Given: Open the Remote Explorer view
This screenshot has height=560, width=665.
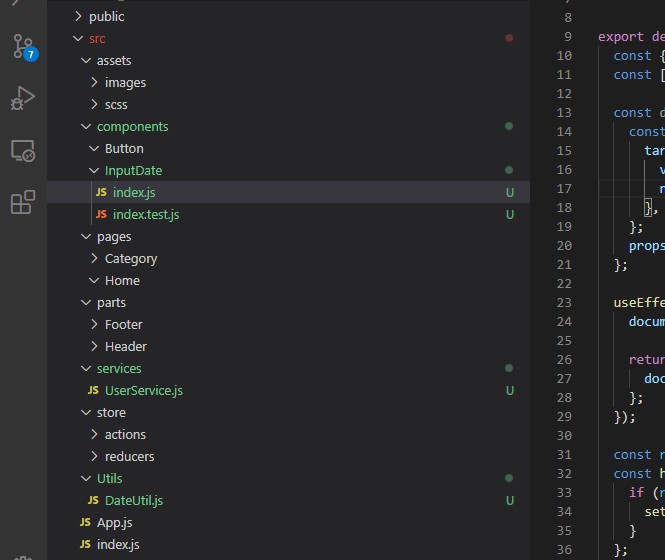Looking at the screenshot, I should 23,151.
